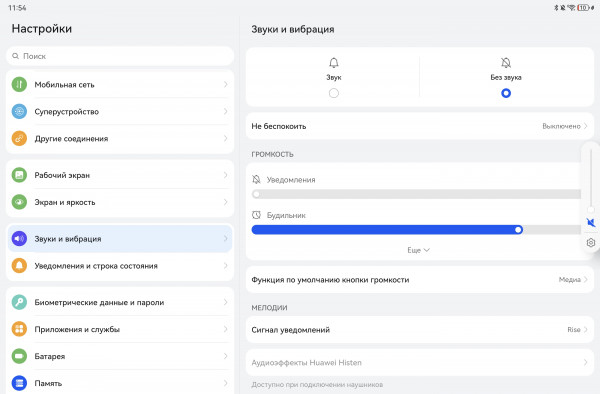This screenshot has height=394, width=600.
Task: Click the alarm clock icon beside Будильник
Action: coord(256,215)
